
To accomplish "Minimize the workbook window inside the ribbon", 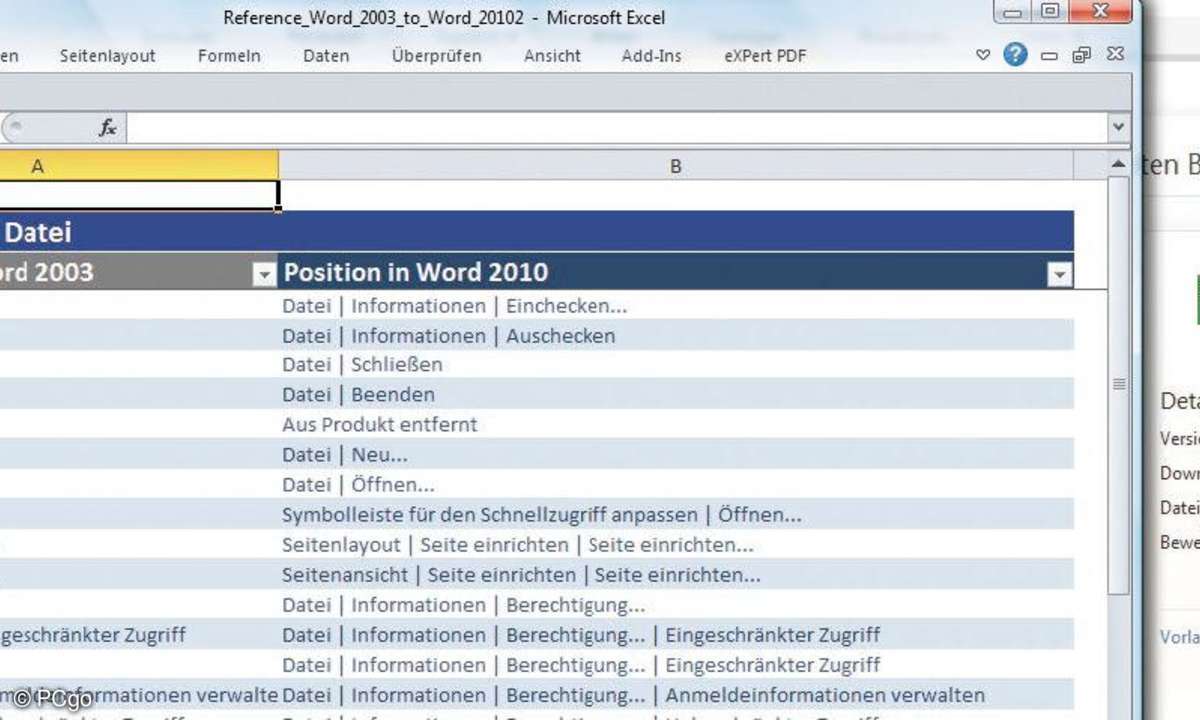I will click(x=1049, y=57).
